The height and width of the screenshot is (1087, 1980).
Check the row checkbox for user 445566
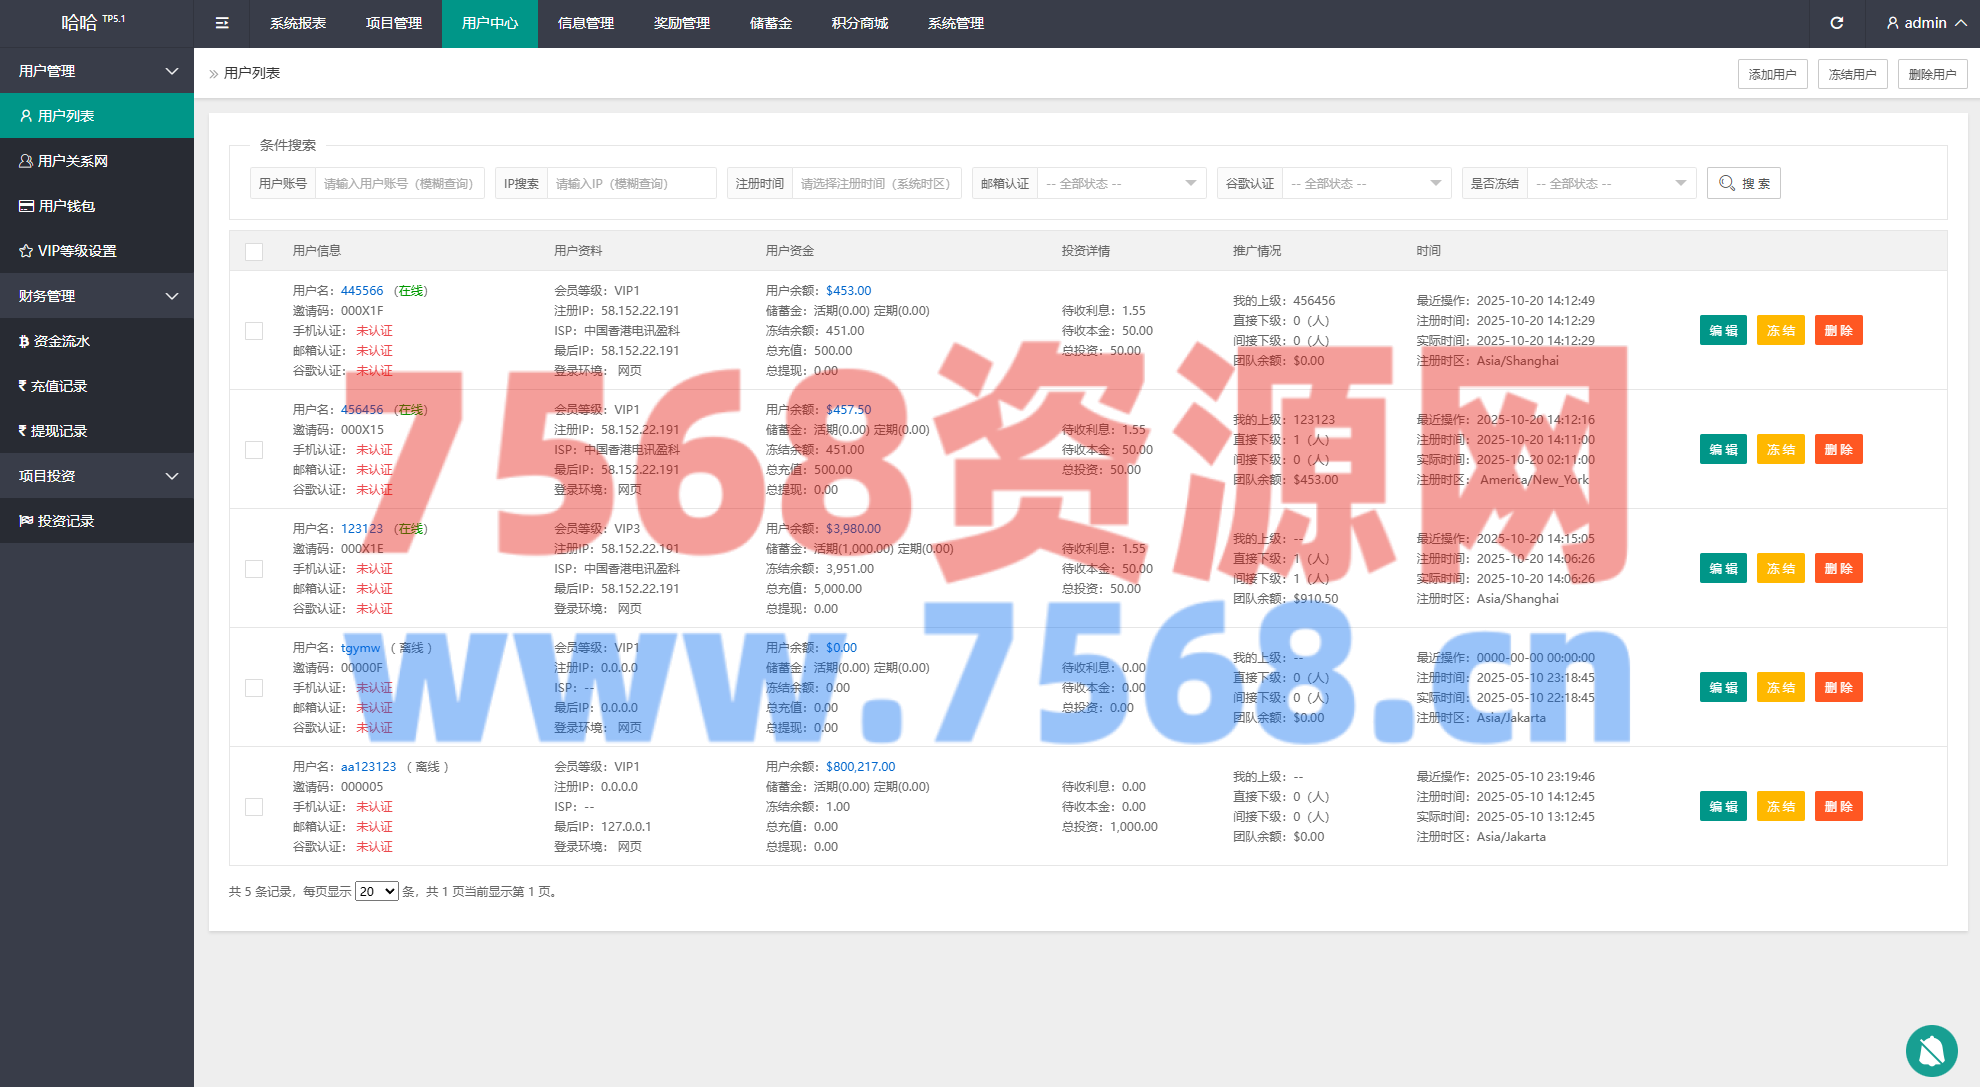[x=254, y=331]
